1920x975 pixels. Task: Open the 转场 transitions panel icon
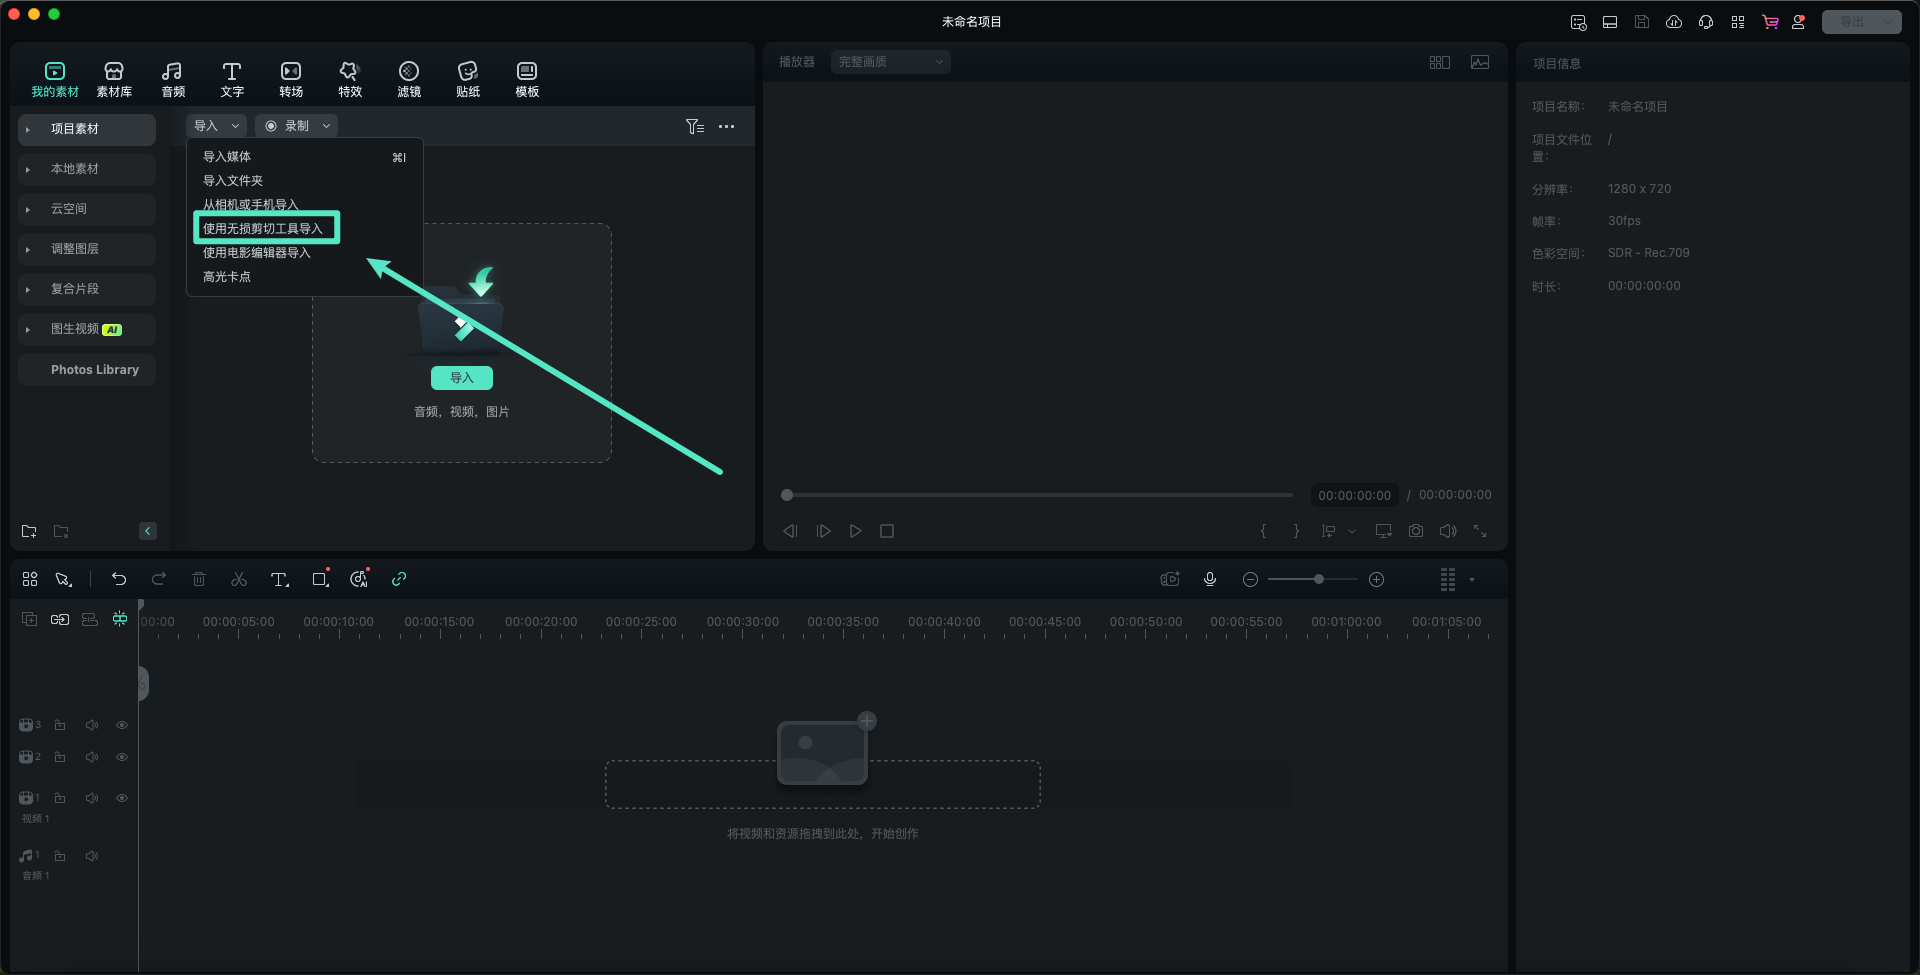coord(291,78)
